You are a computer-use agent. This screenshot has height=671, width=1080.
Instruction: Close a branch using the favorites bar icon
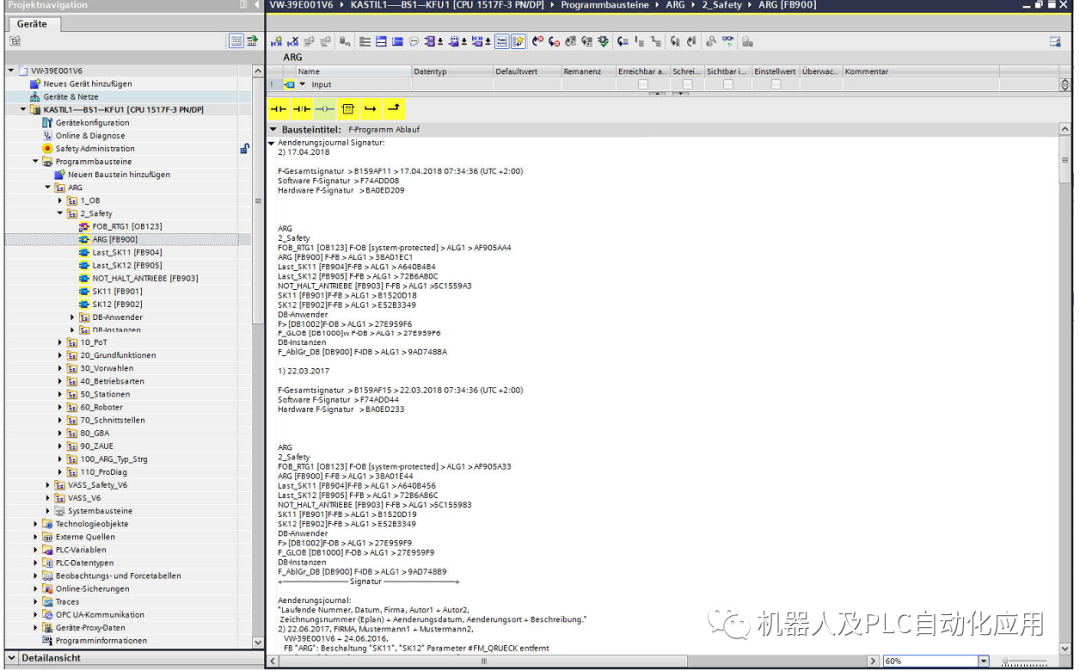(392, 108)
